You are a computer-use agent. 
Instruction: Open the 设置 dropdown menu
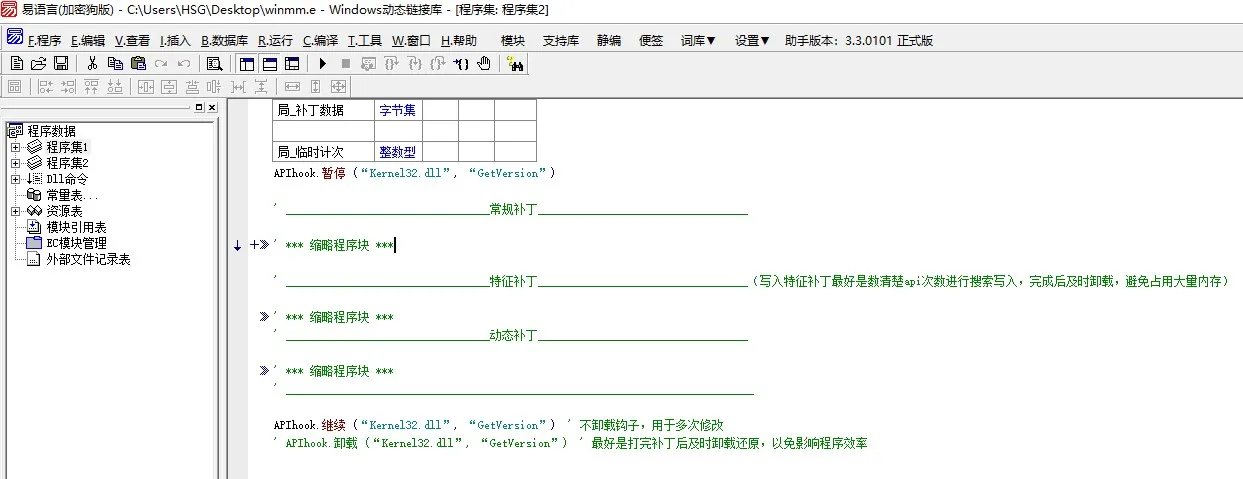pos(752,41)
